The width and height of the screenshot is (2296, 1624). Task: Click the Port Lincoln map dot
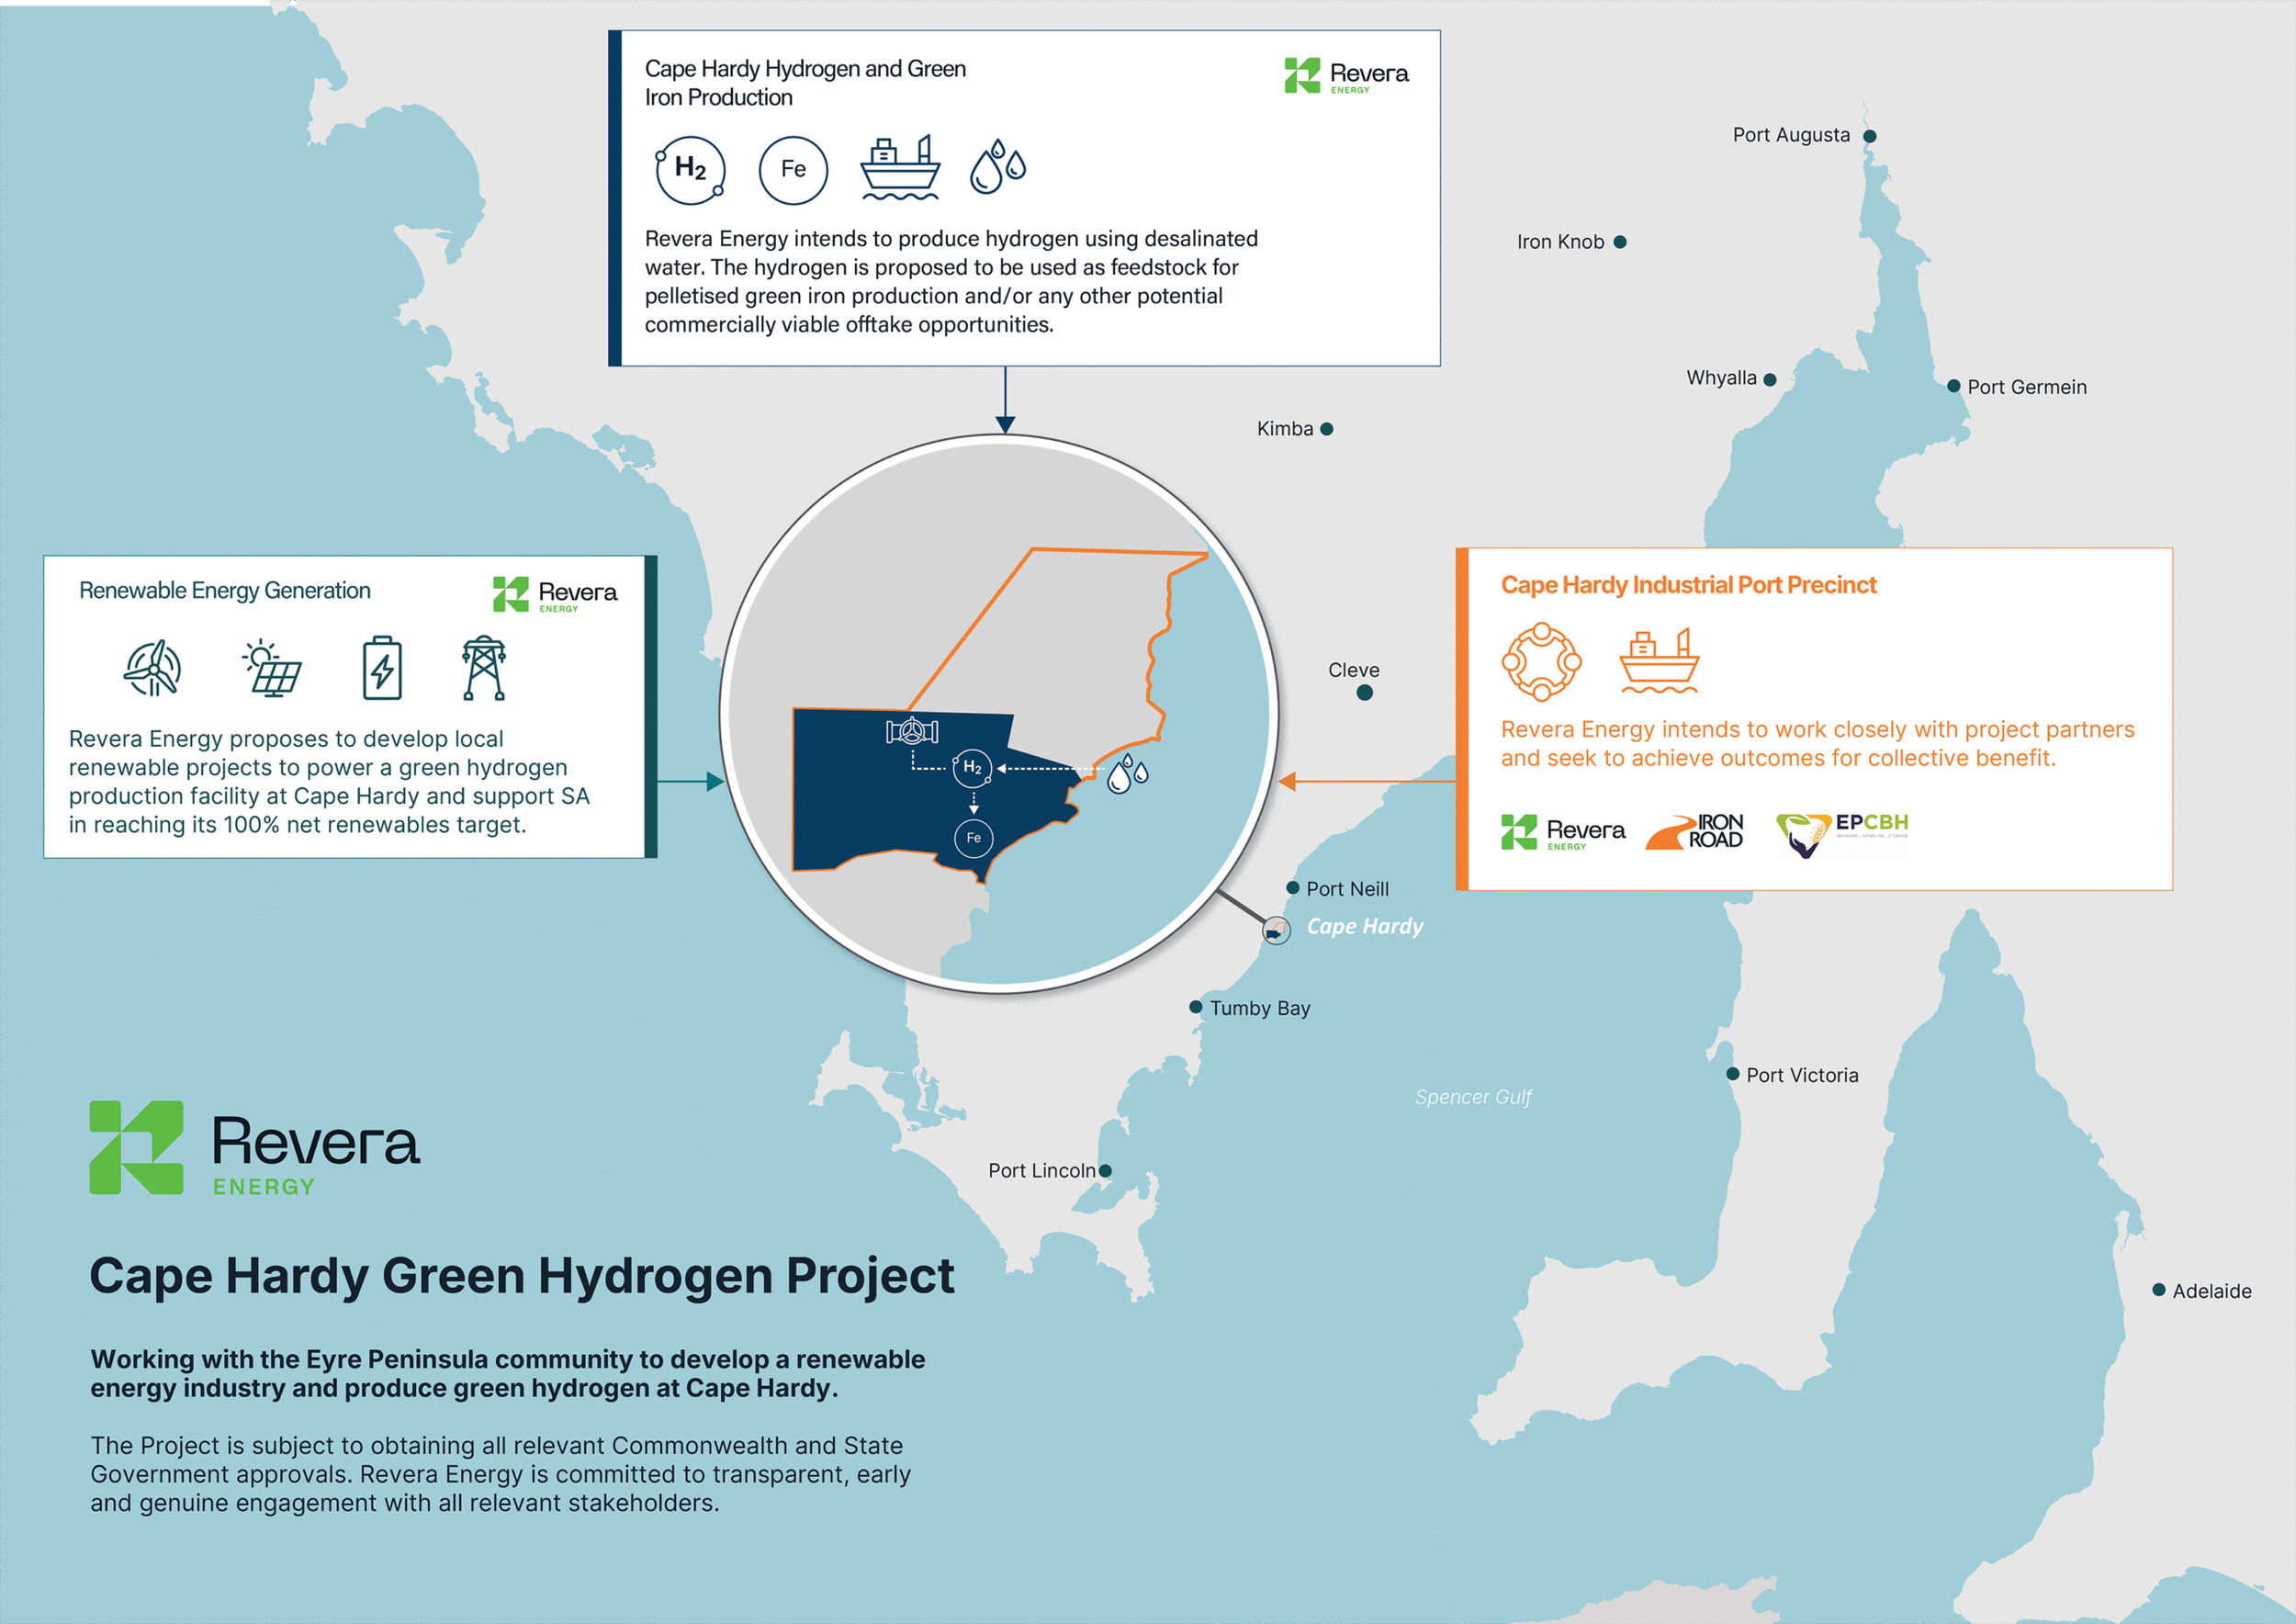click(x=1105, y=1171)
